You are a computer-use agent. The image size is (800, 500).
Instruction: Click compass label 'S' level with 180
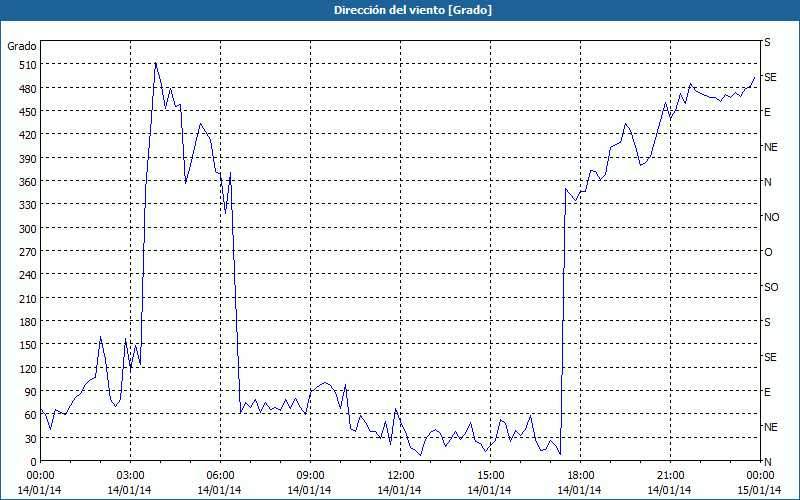click(767, 322)
